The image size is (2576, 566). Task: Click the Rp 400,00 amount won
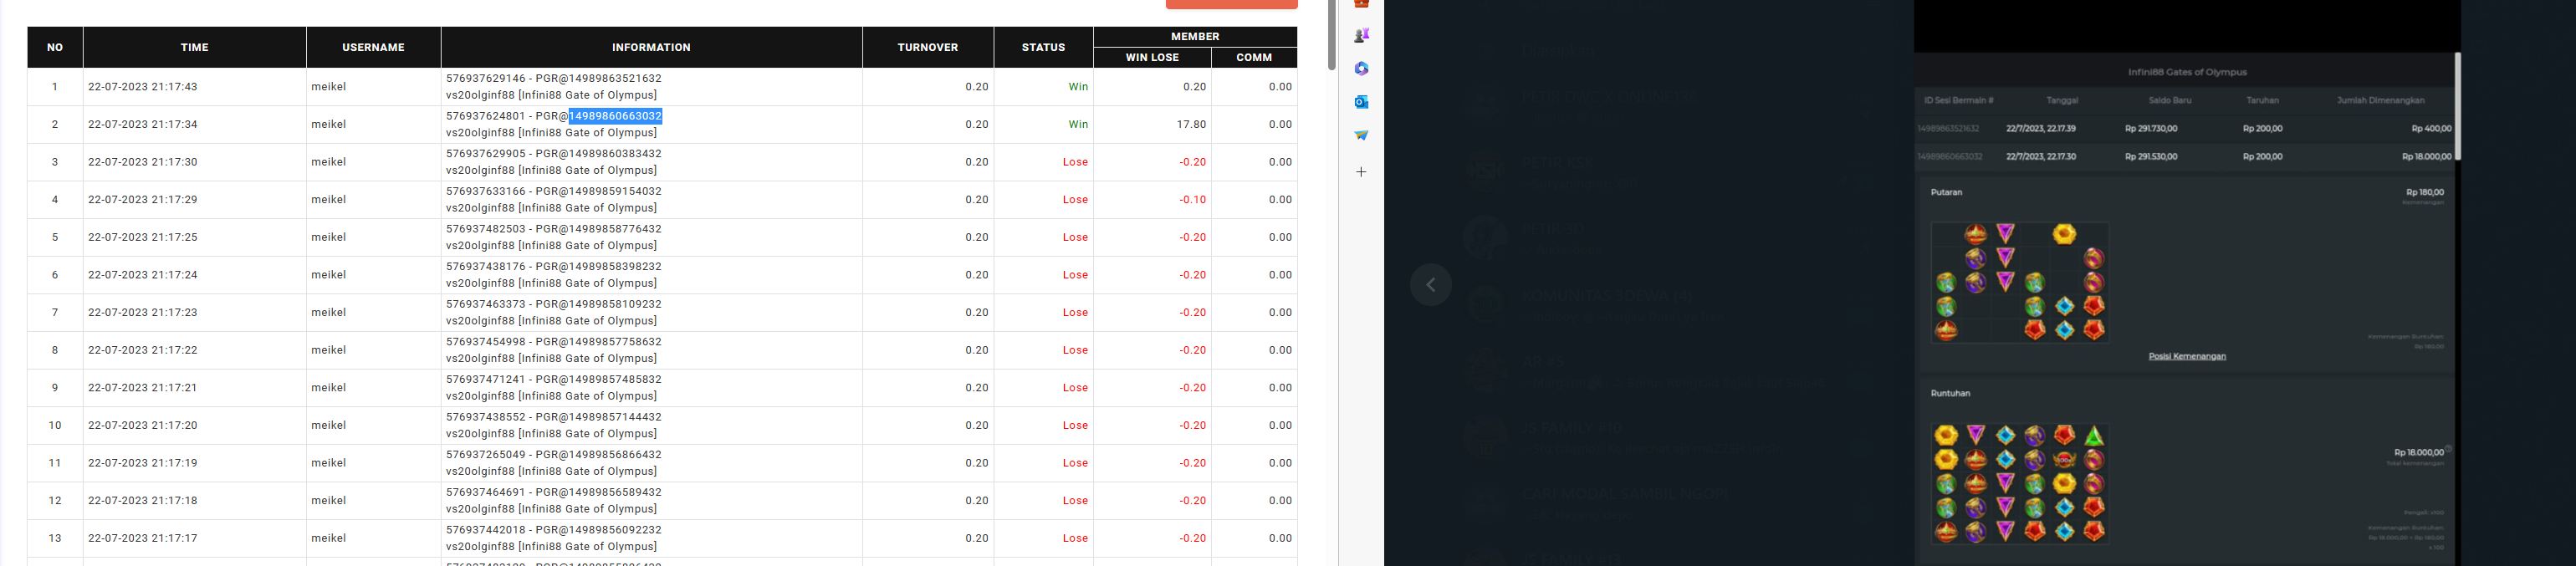[x=2431, y=128]
